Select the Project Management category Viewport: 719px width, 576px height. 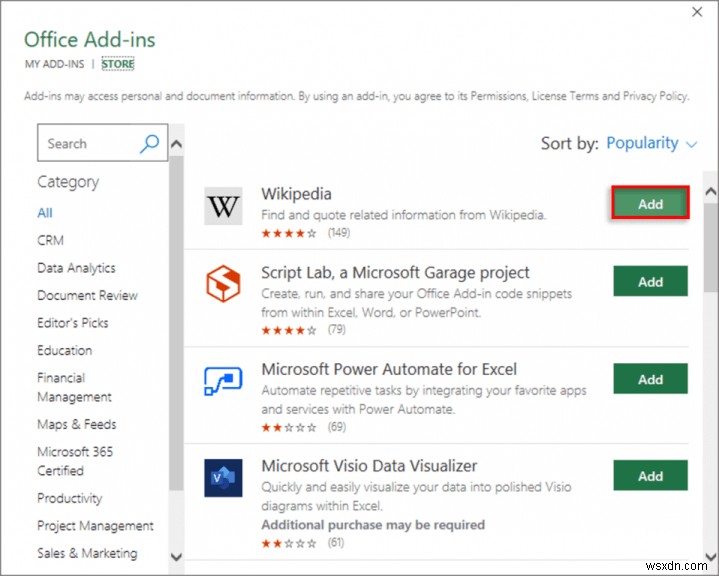point(95,526)
